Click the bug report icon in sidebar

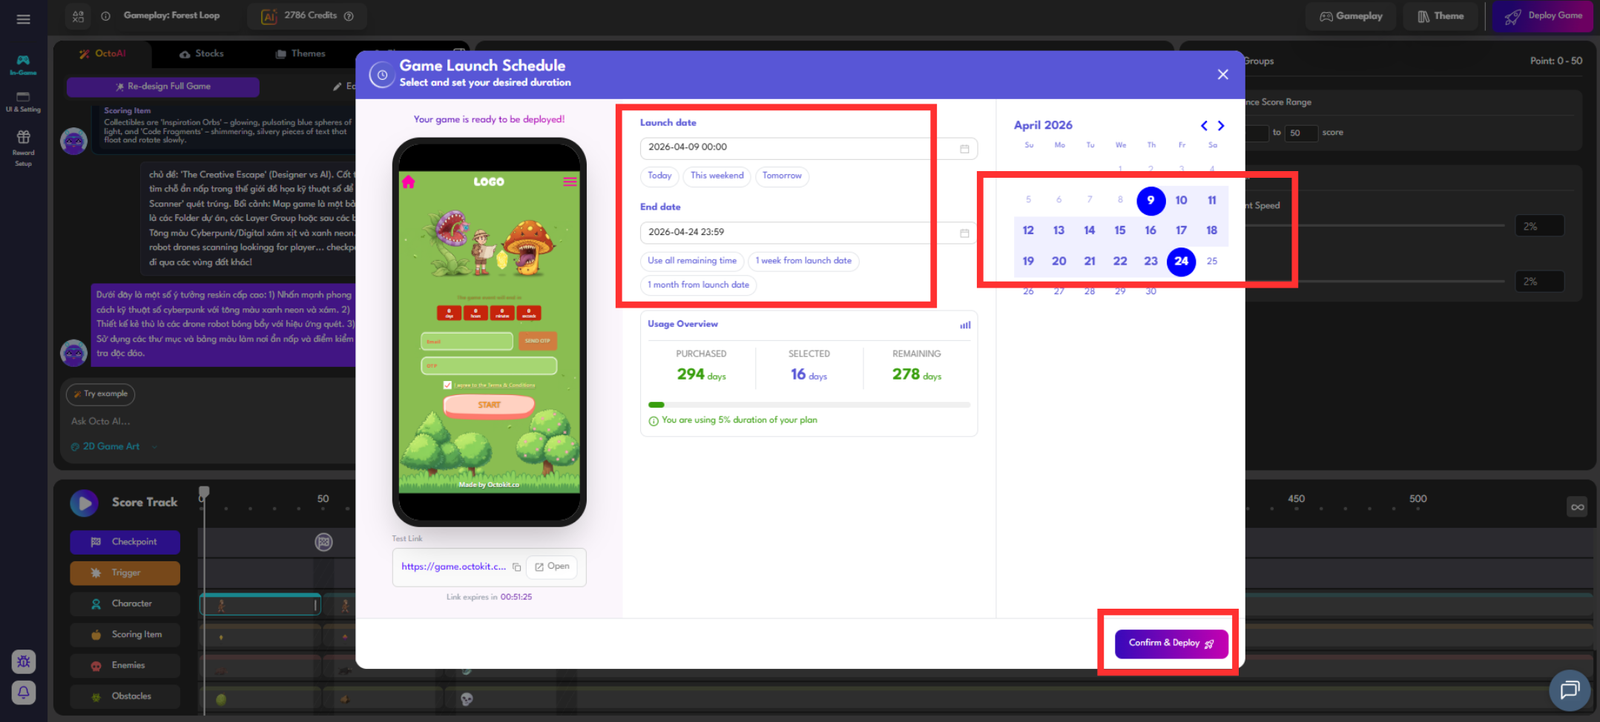(24, 661)
